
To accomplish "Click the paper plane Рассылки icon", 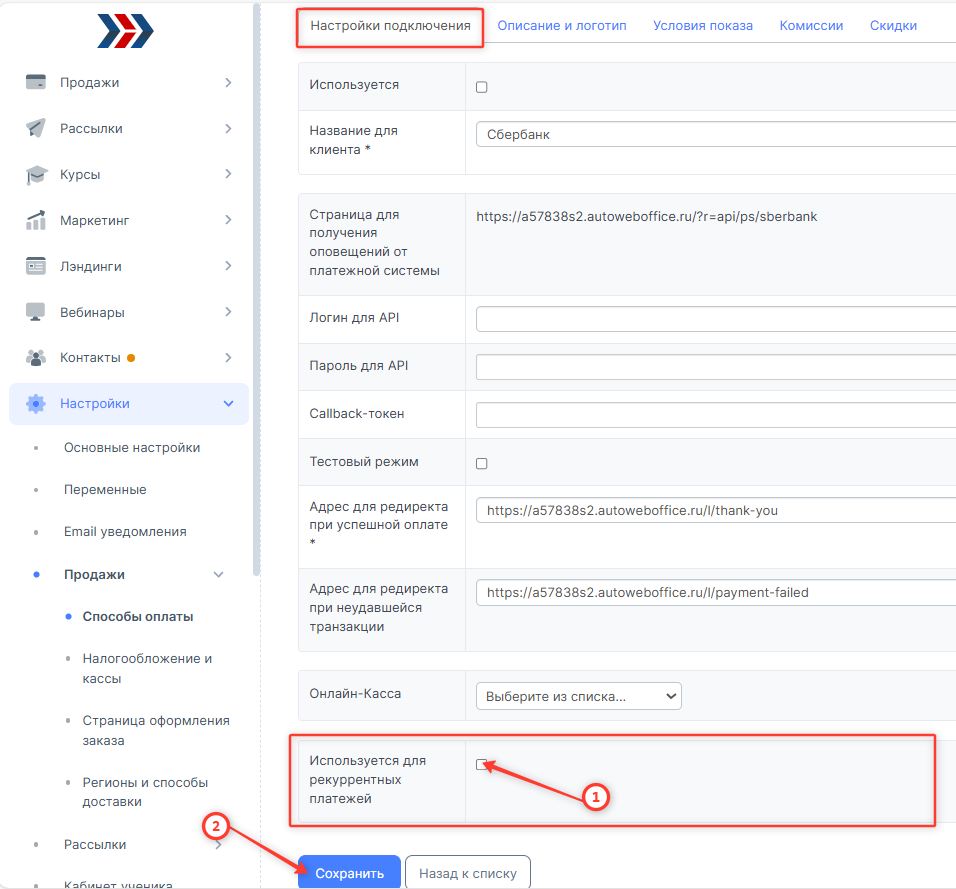I will pos(36,128).
